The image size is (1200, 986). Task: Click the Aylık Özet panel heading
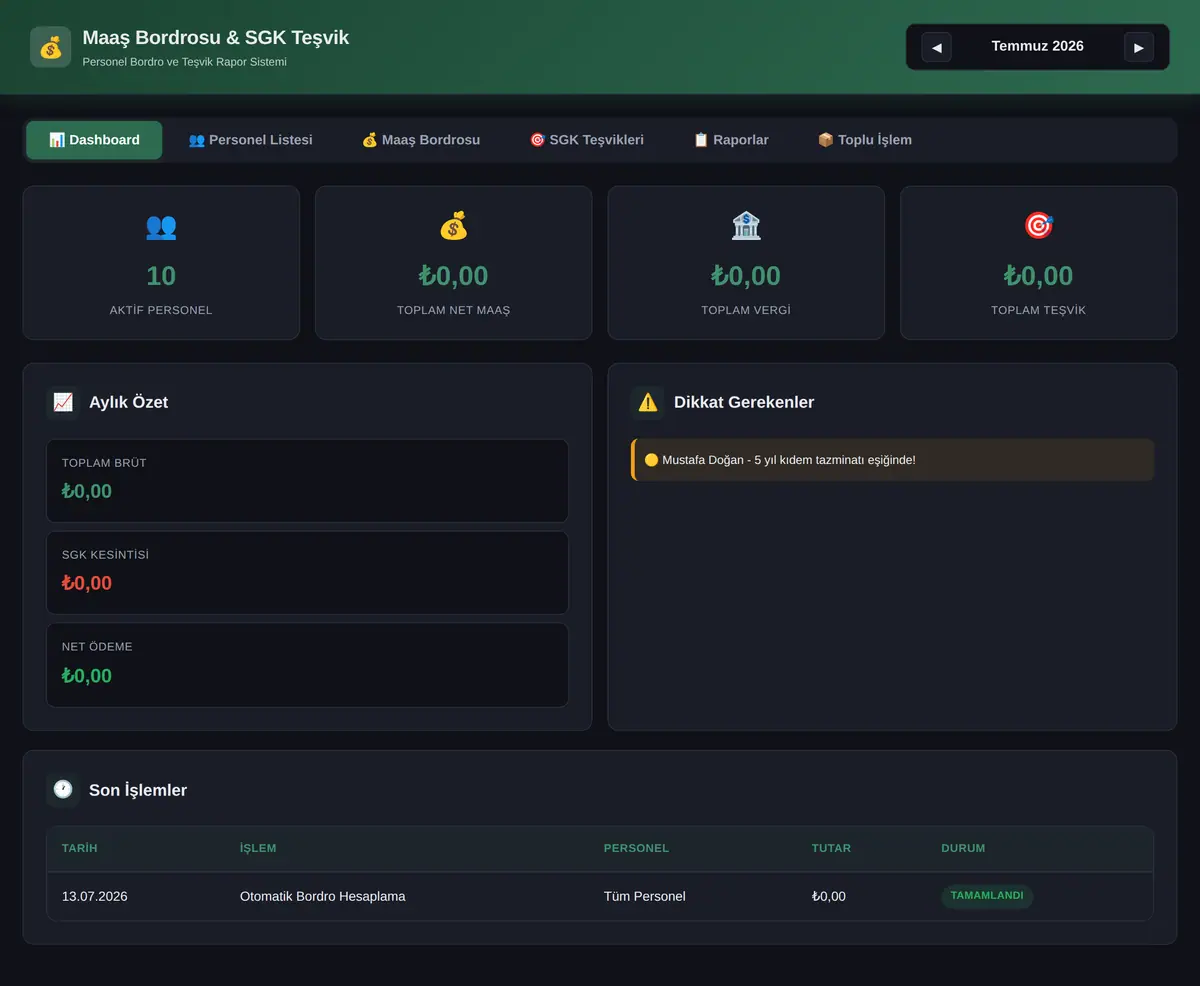pos(128,402)
